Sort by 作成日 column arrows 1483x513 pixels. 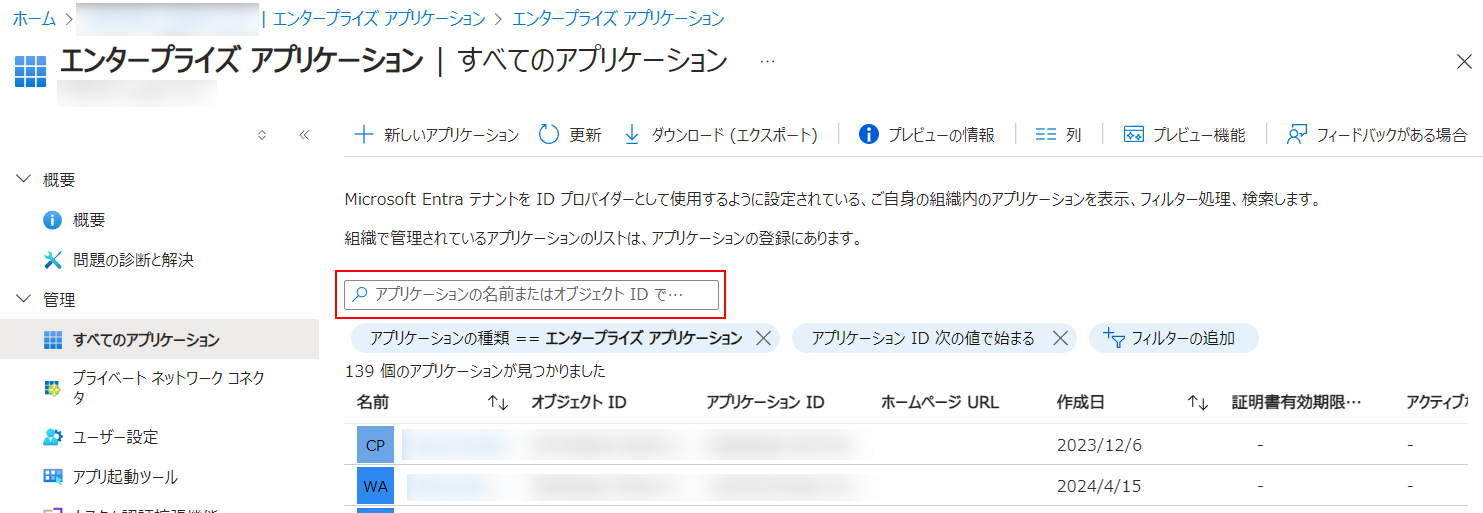pos(1198,403)
